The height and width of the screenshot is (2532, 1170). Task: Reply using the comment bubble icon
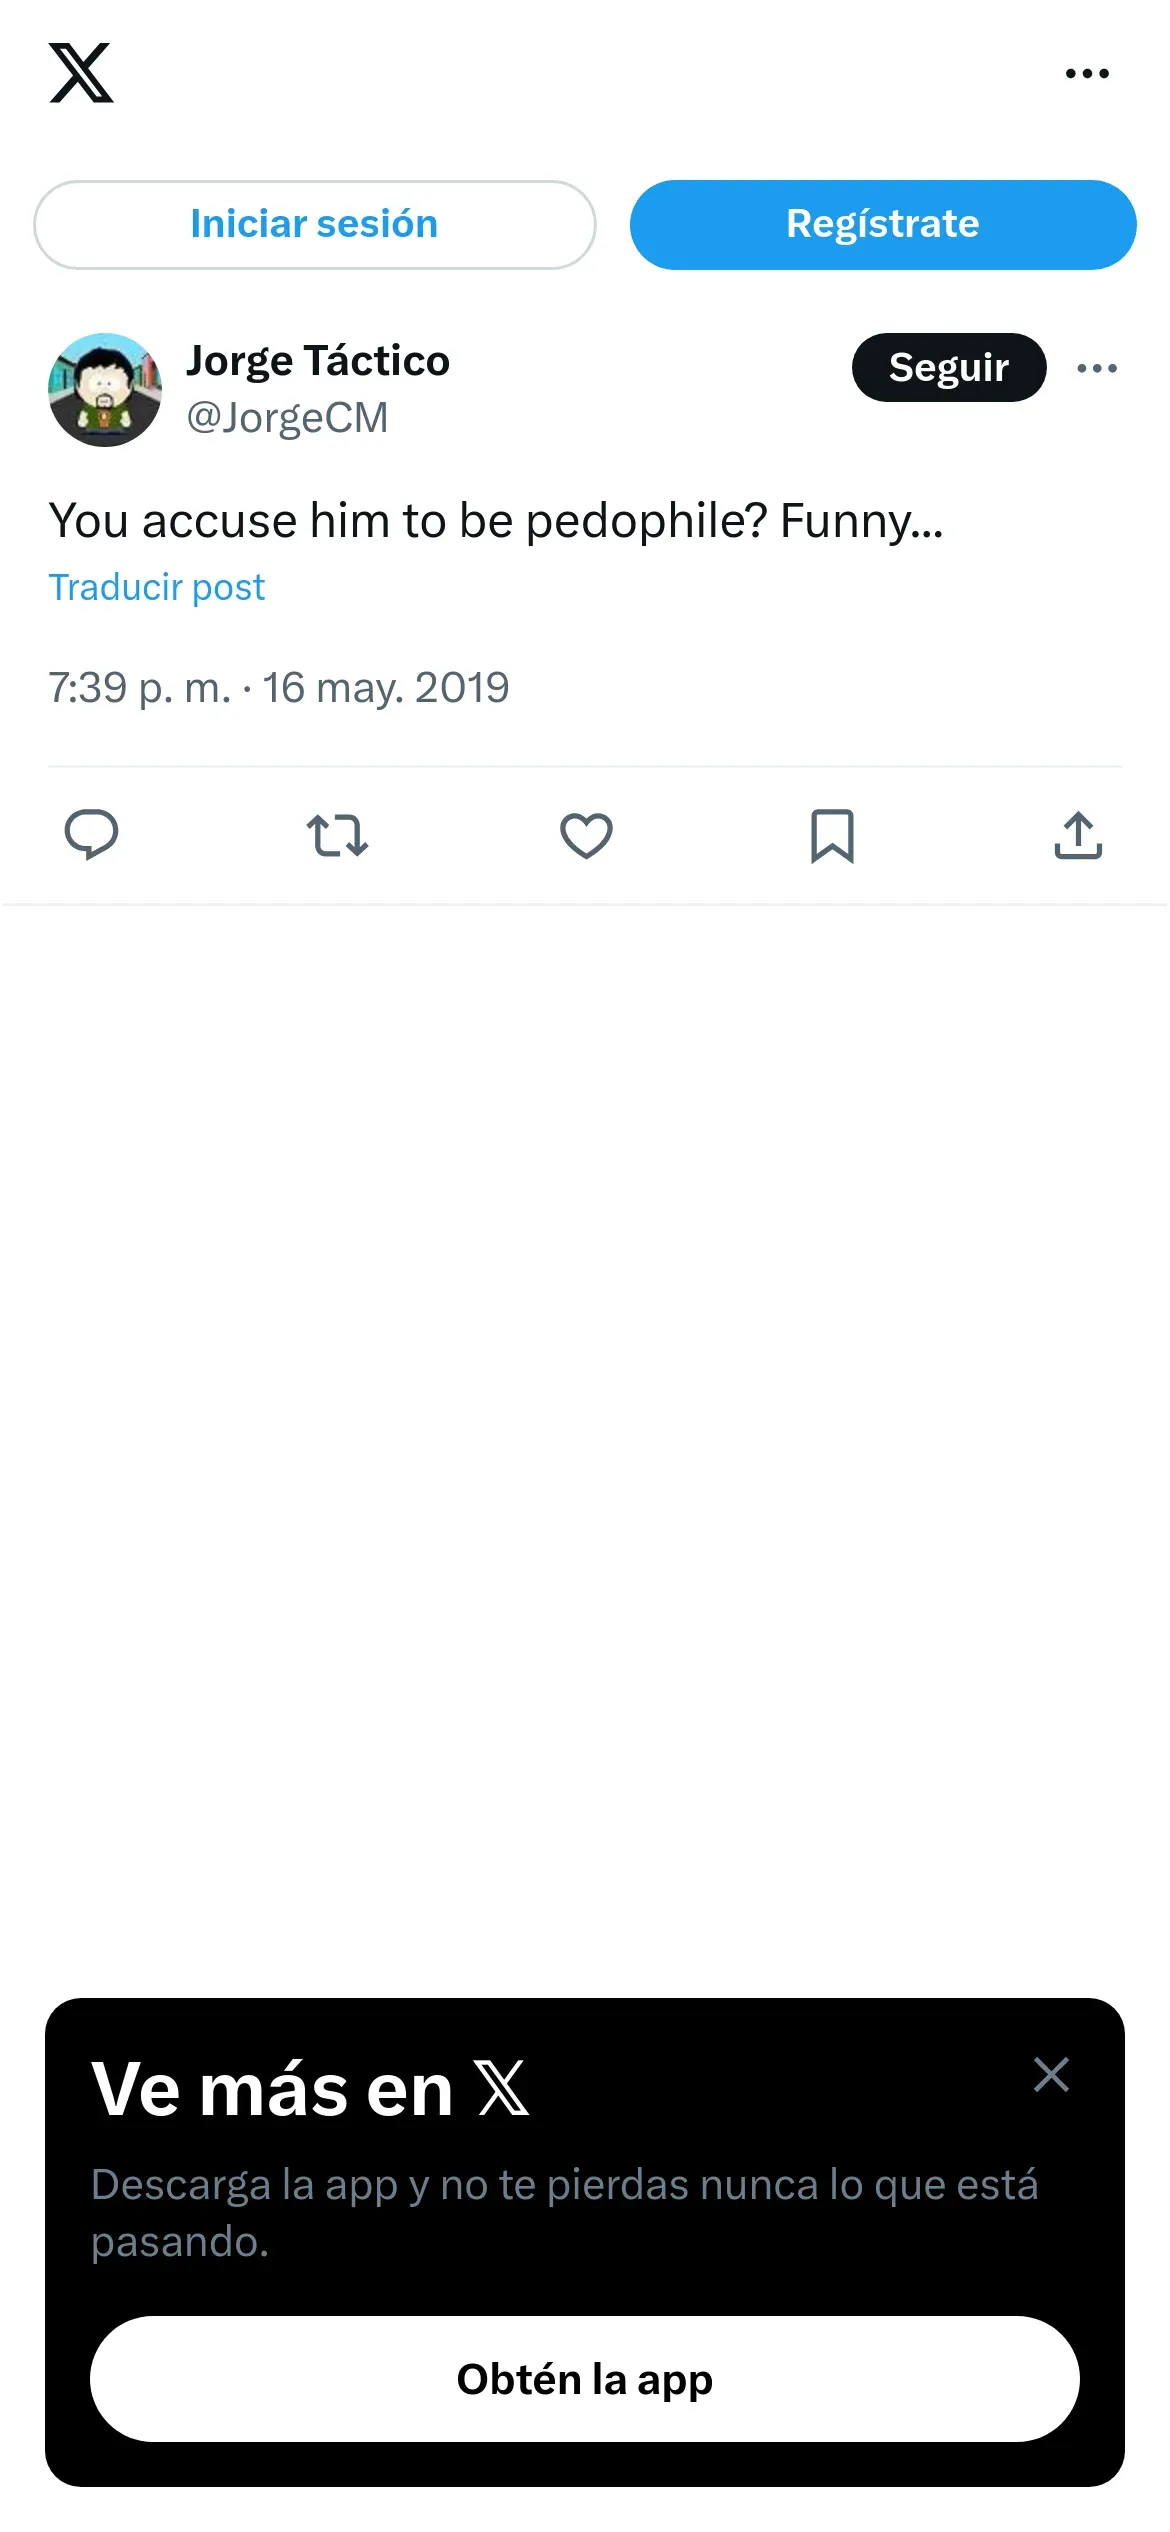pyautogui.click(x=91, y=835)
